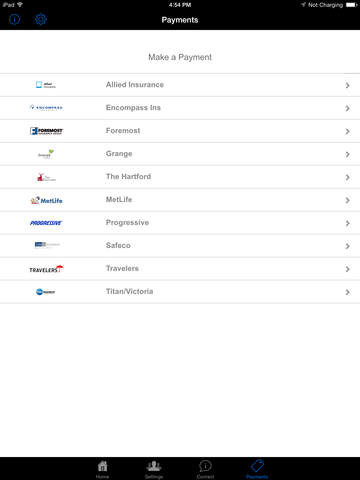Screen dimensions: 360x480
Task: Expand The Hartford row chevron
Action: point(348,177)
